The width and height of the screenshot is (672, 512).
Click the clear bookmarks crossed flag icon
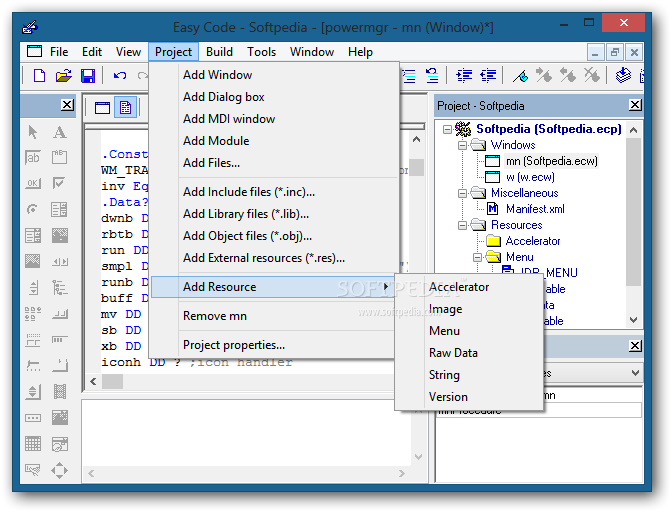click(592, 75)
